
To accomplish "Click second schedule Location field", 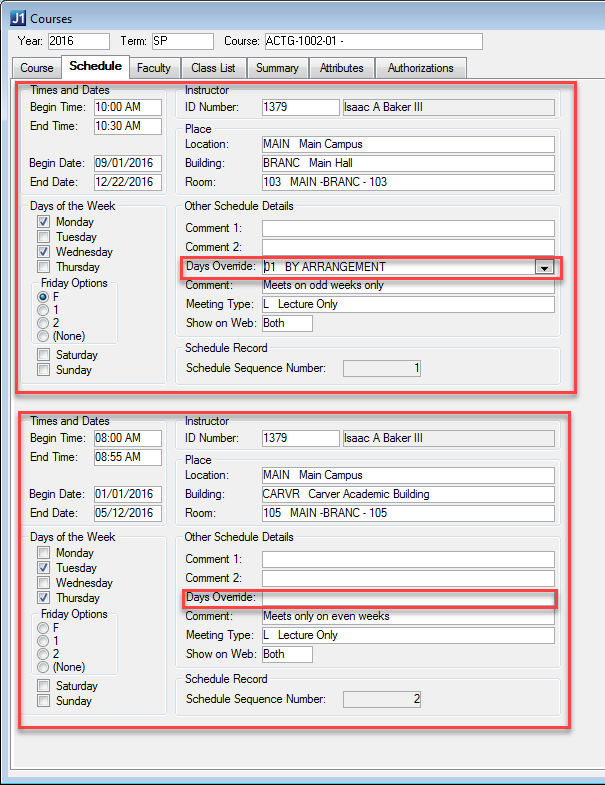I will (x=408, y=475).
